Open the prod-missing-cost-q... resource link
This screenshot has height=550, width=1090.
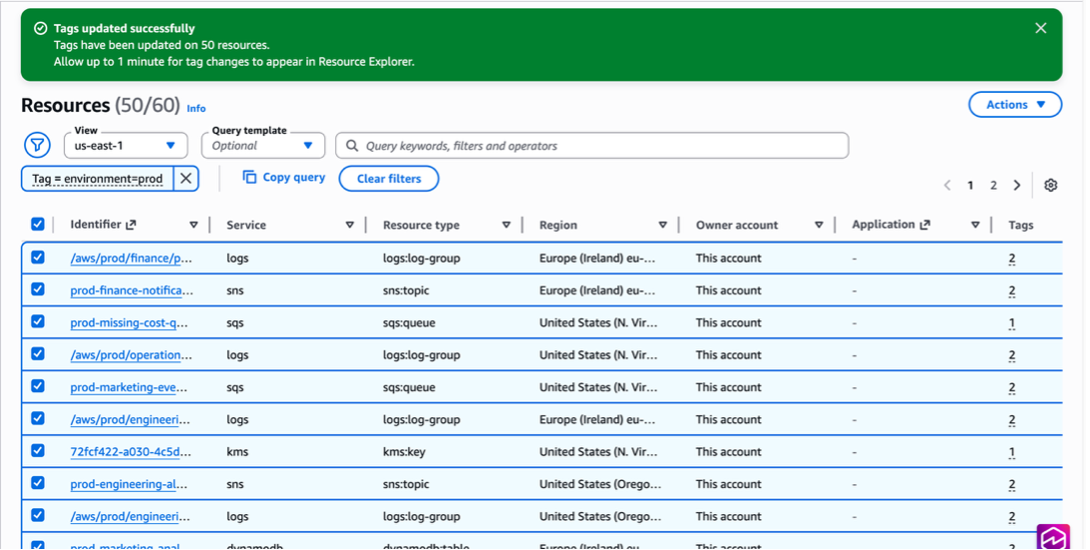click(x=129, y=323)
